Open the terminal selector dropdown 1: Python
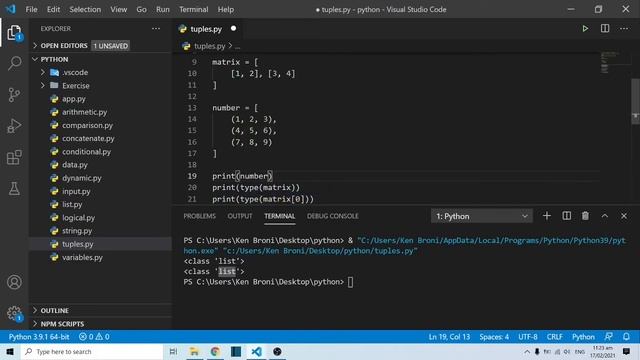 pyautogui.click(x=482, y=216)
